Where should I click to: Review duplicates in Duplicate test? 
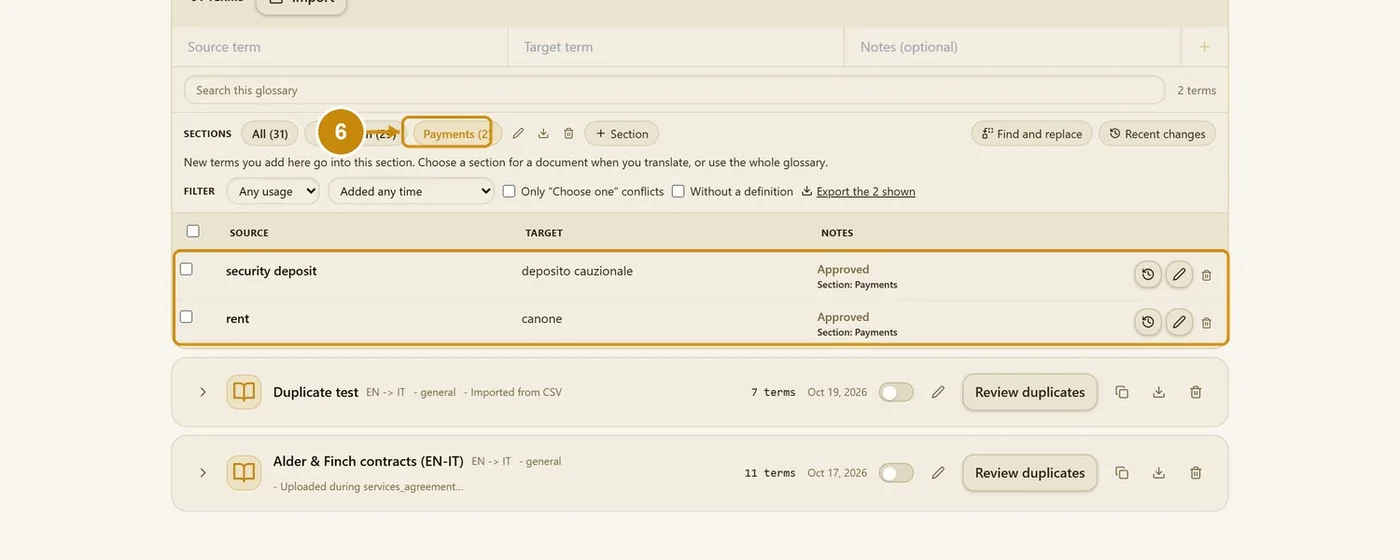pyautogui.click(x=1030, y=392)
